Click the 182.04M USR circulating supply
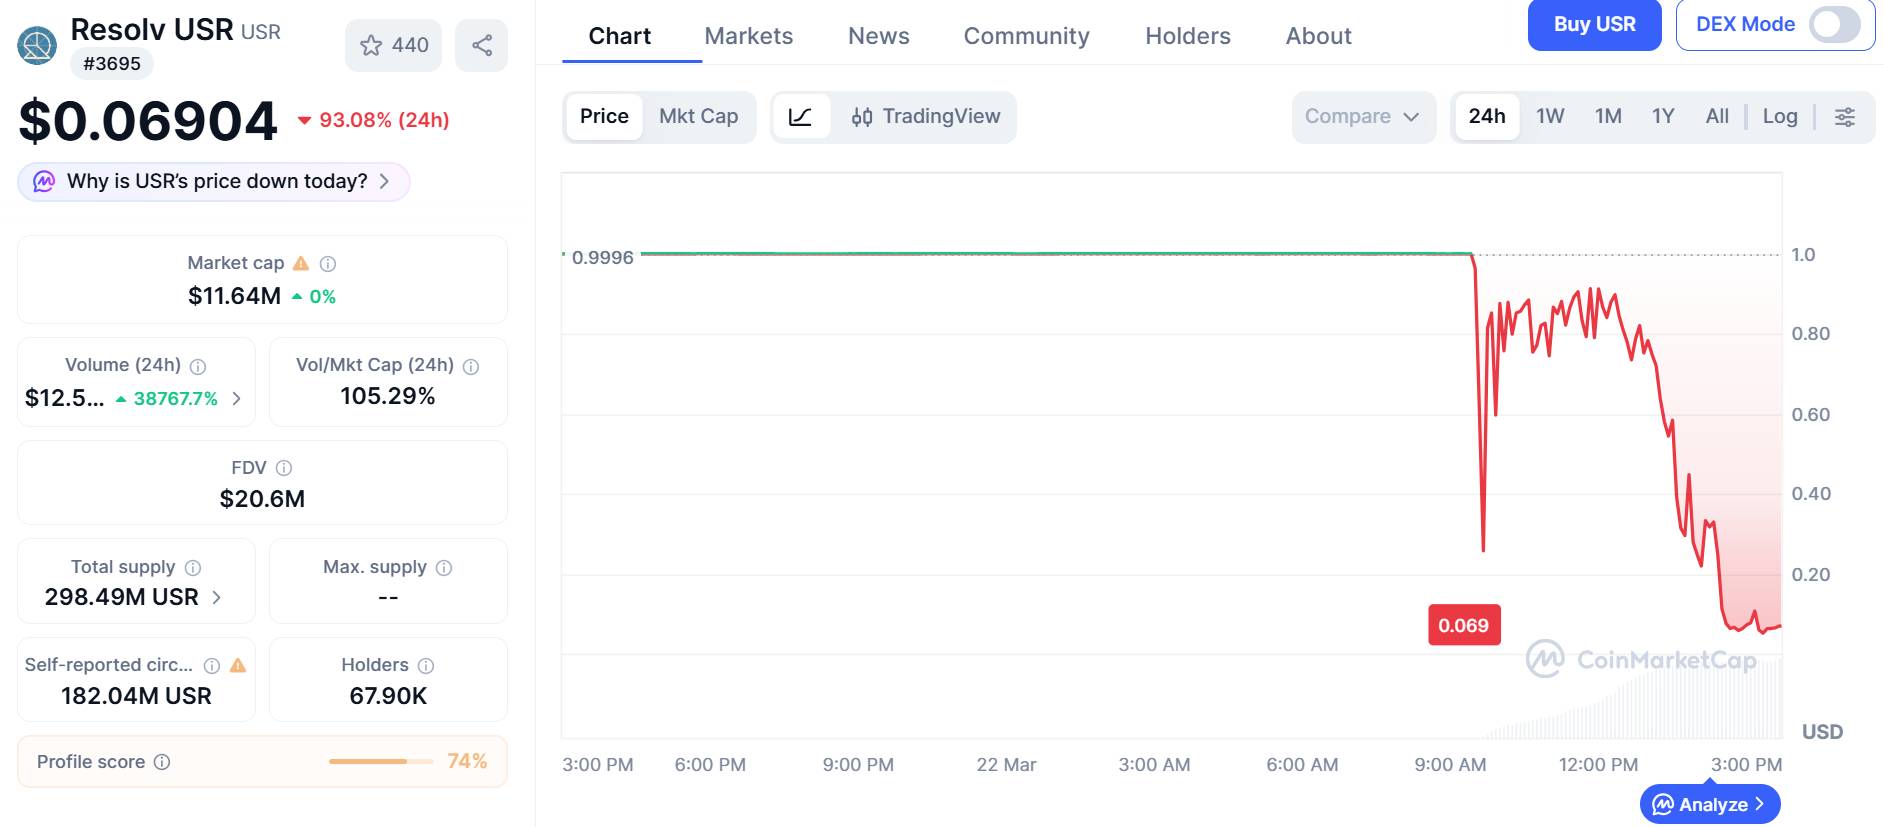 [x=136, y=696]
